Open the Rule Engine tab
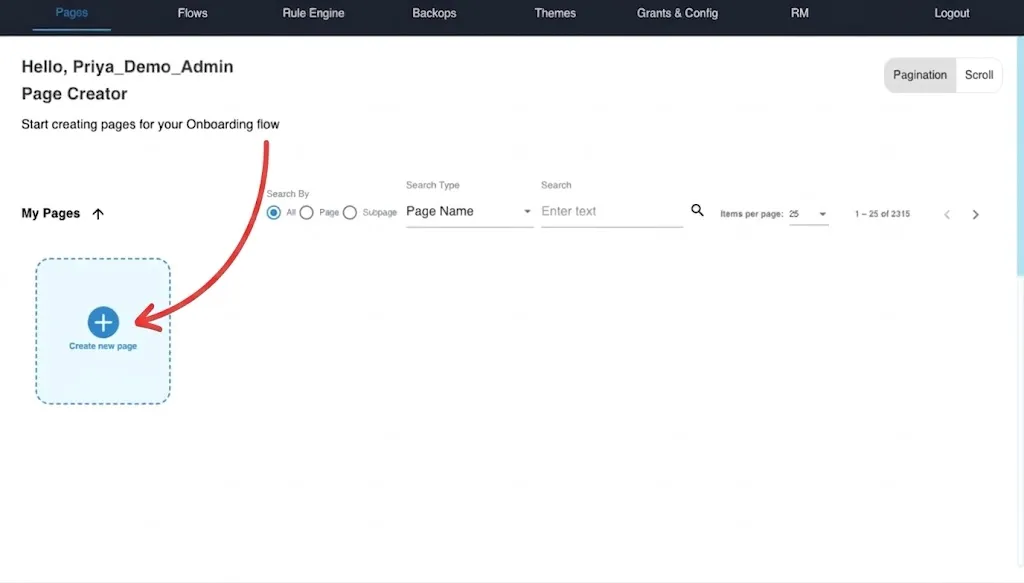Image resolution: width=1024 pixels, height=583 pixels. (x=313, y=13)
